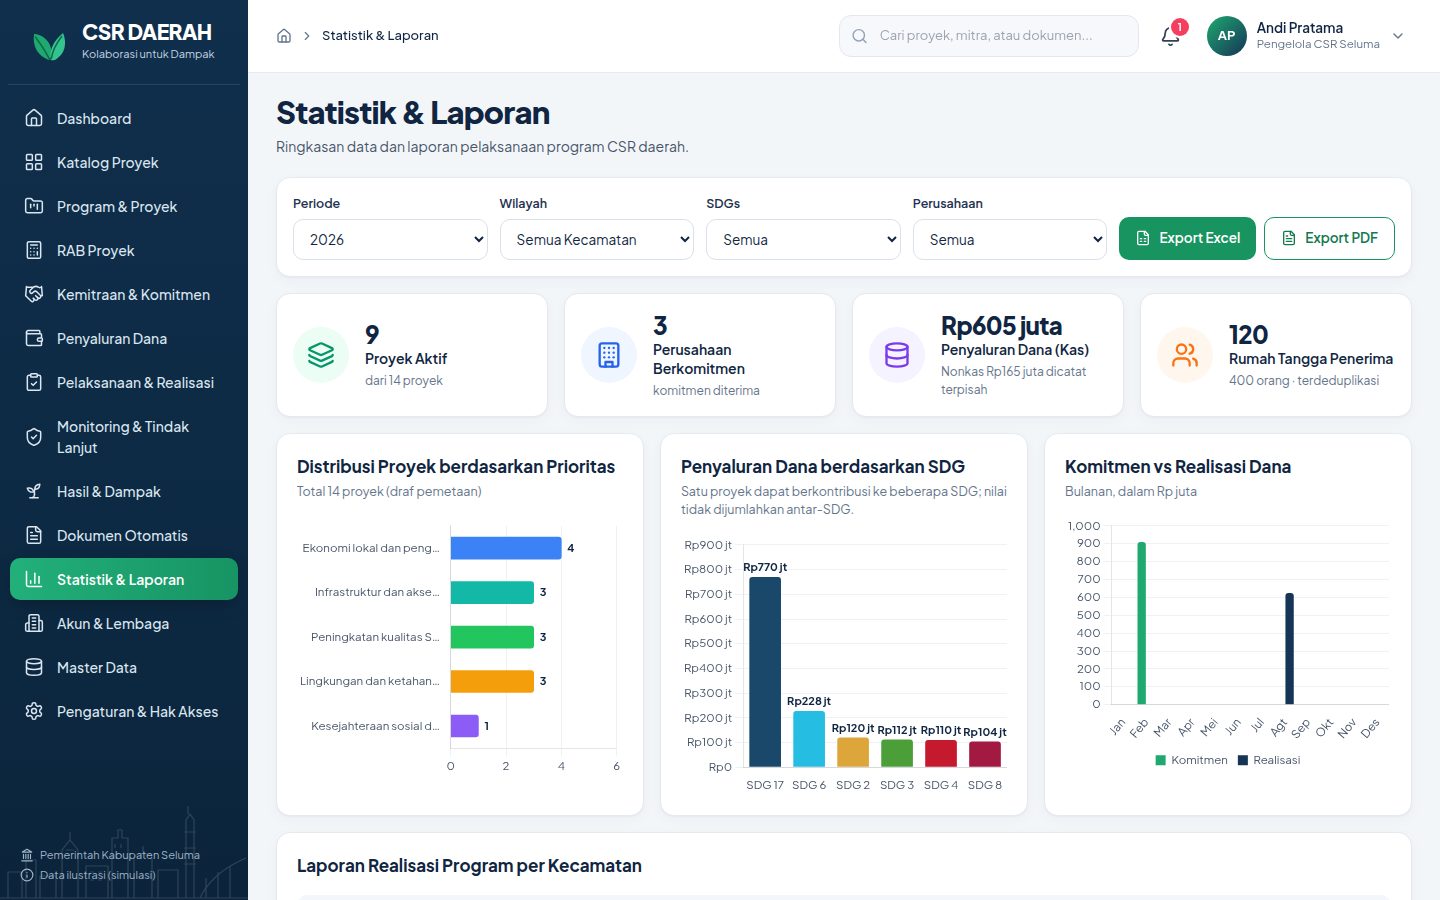Open the Periode 2026 dropdown
This screenshot has height=900, width=1440.
click(390, 240)
